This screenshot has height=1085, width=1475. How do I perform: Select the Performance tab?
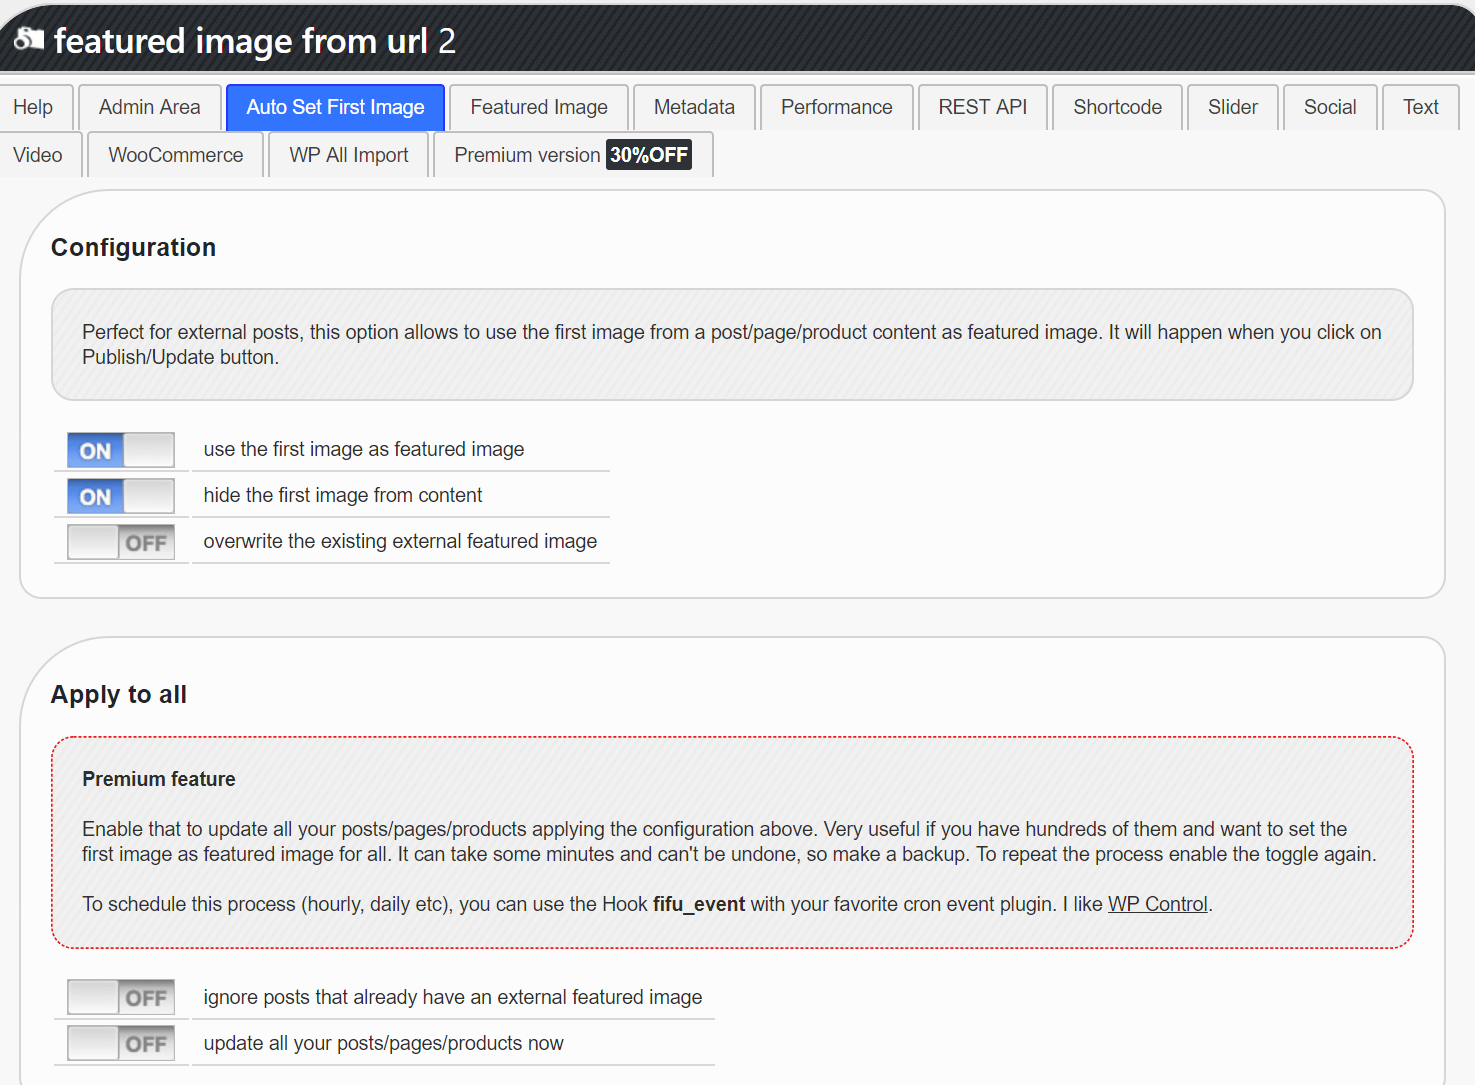pos(836,107)
